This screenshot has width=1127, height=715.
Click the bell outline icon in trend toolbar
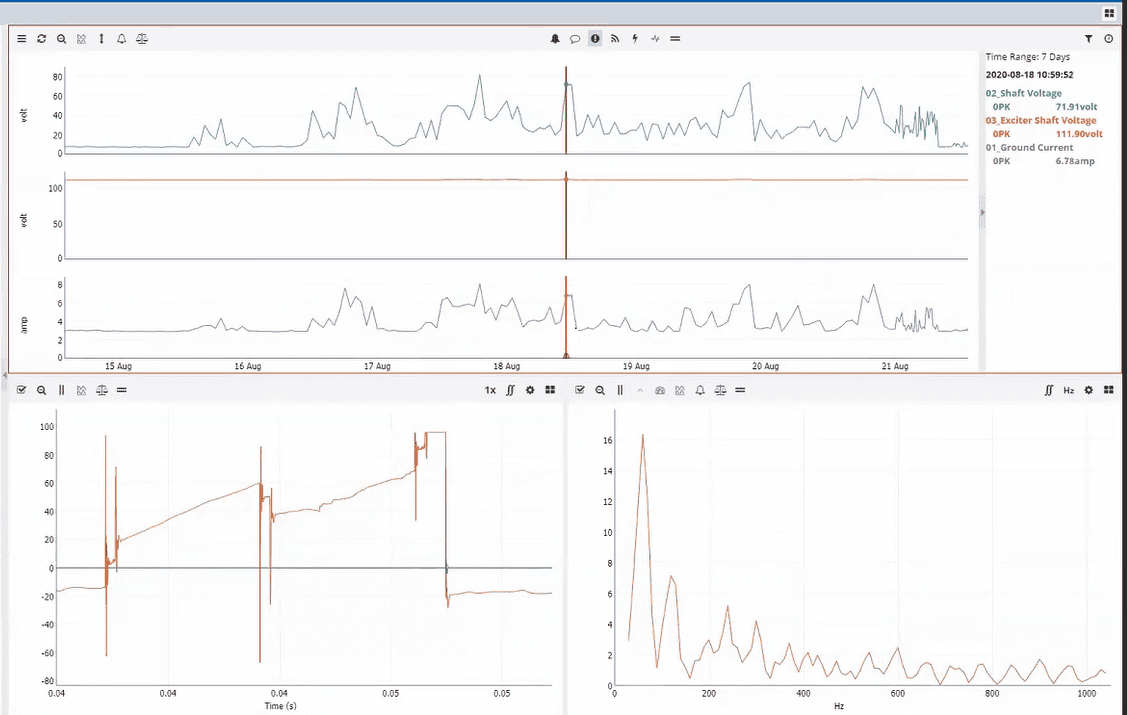point(121,39)
